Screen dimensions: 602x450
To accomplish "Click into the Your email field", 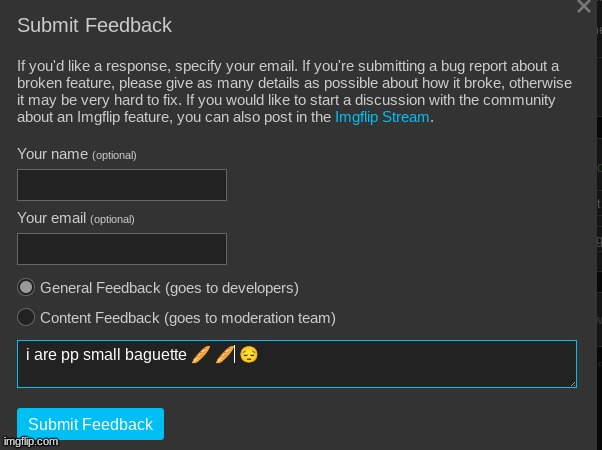I will coord(122,249).
